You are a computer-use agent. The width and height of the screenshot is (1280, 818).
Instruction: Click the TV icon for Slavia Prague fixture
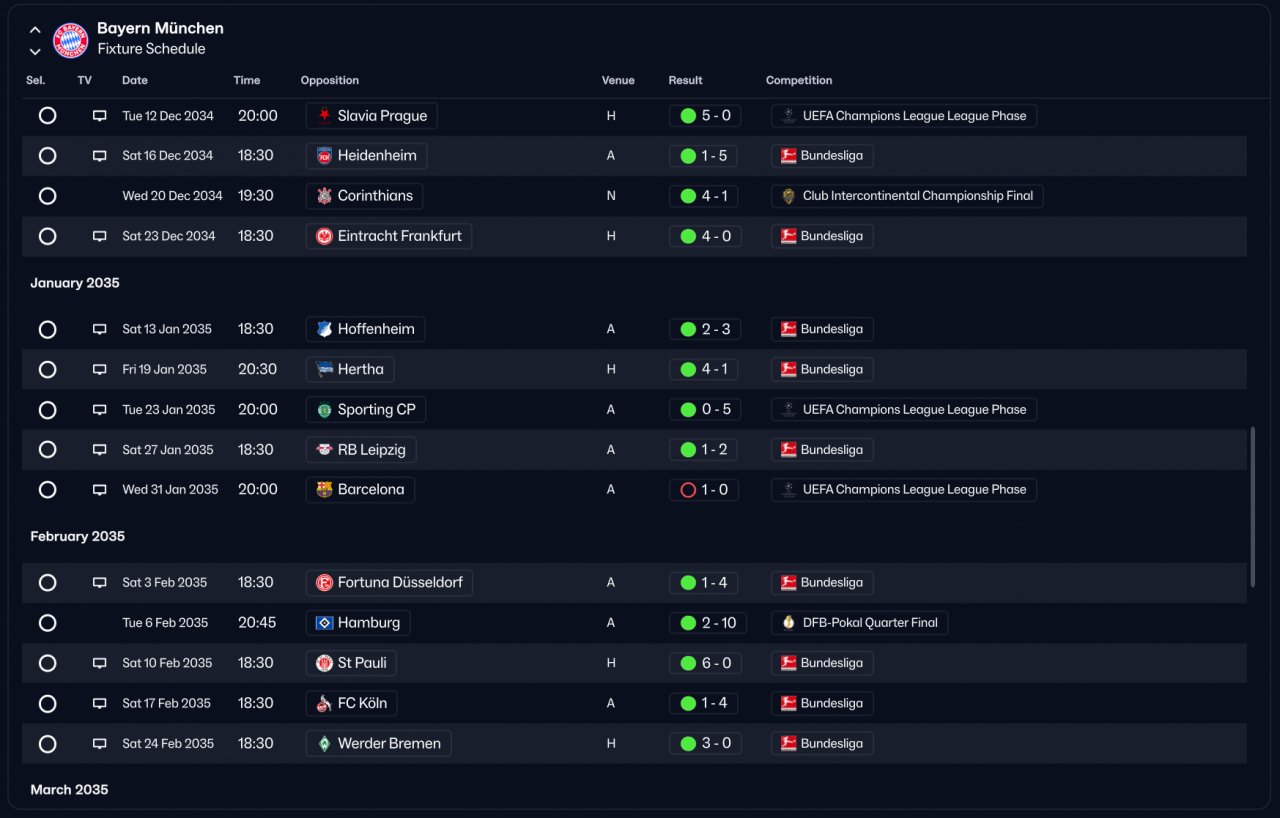[x=99, y=116]
